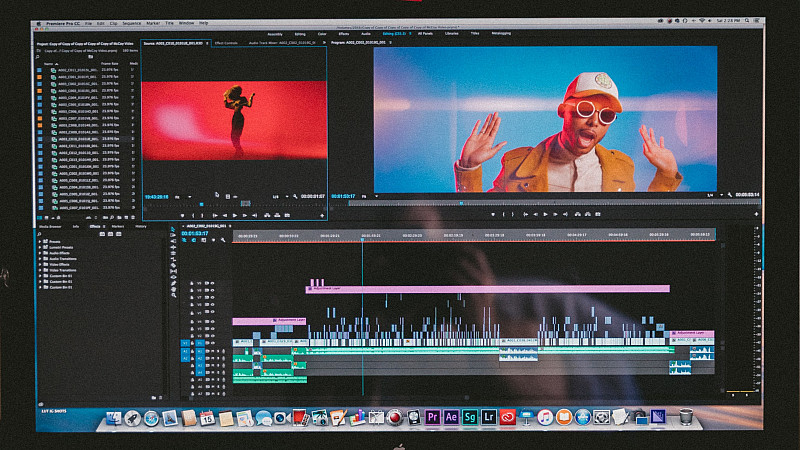Click the timeline playhead on time ruler
The width and height of the screenshot is (800, 450).
[362, 239]
